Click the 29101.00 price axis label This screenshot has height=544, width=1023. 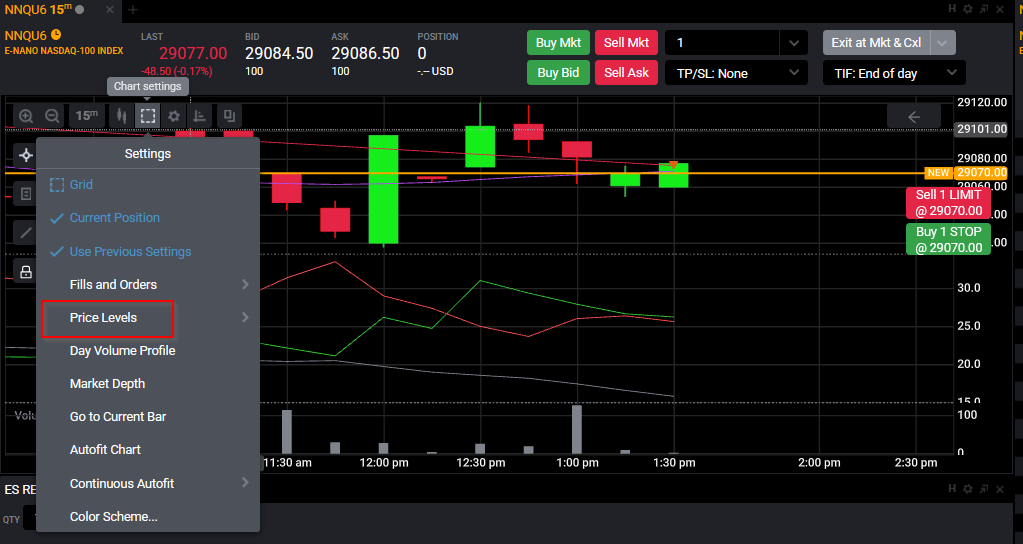pyautogui.click(x=982, y=129)
